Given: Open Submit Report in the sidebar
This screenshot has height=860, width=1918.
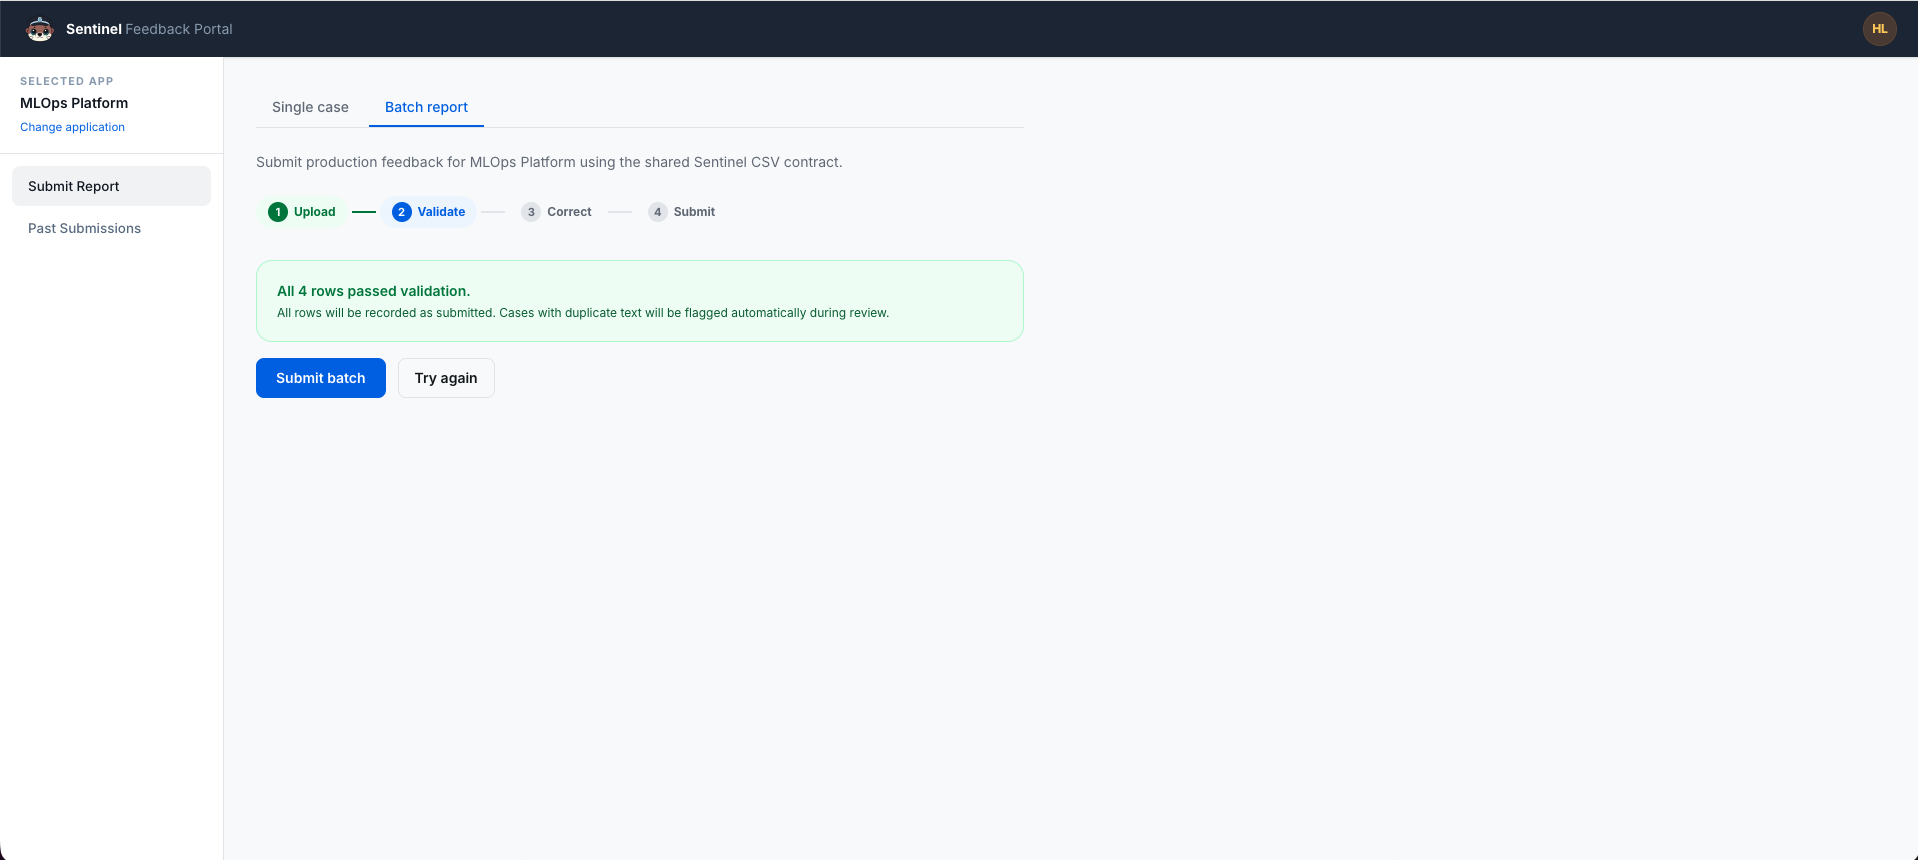Looking at the screenshot, I should pyautogui.click(x=111, y=186).
